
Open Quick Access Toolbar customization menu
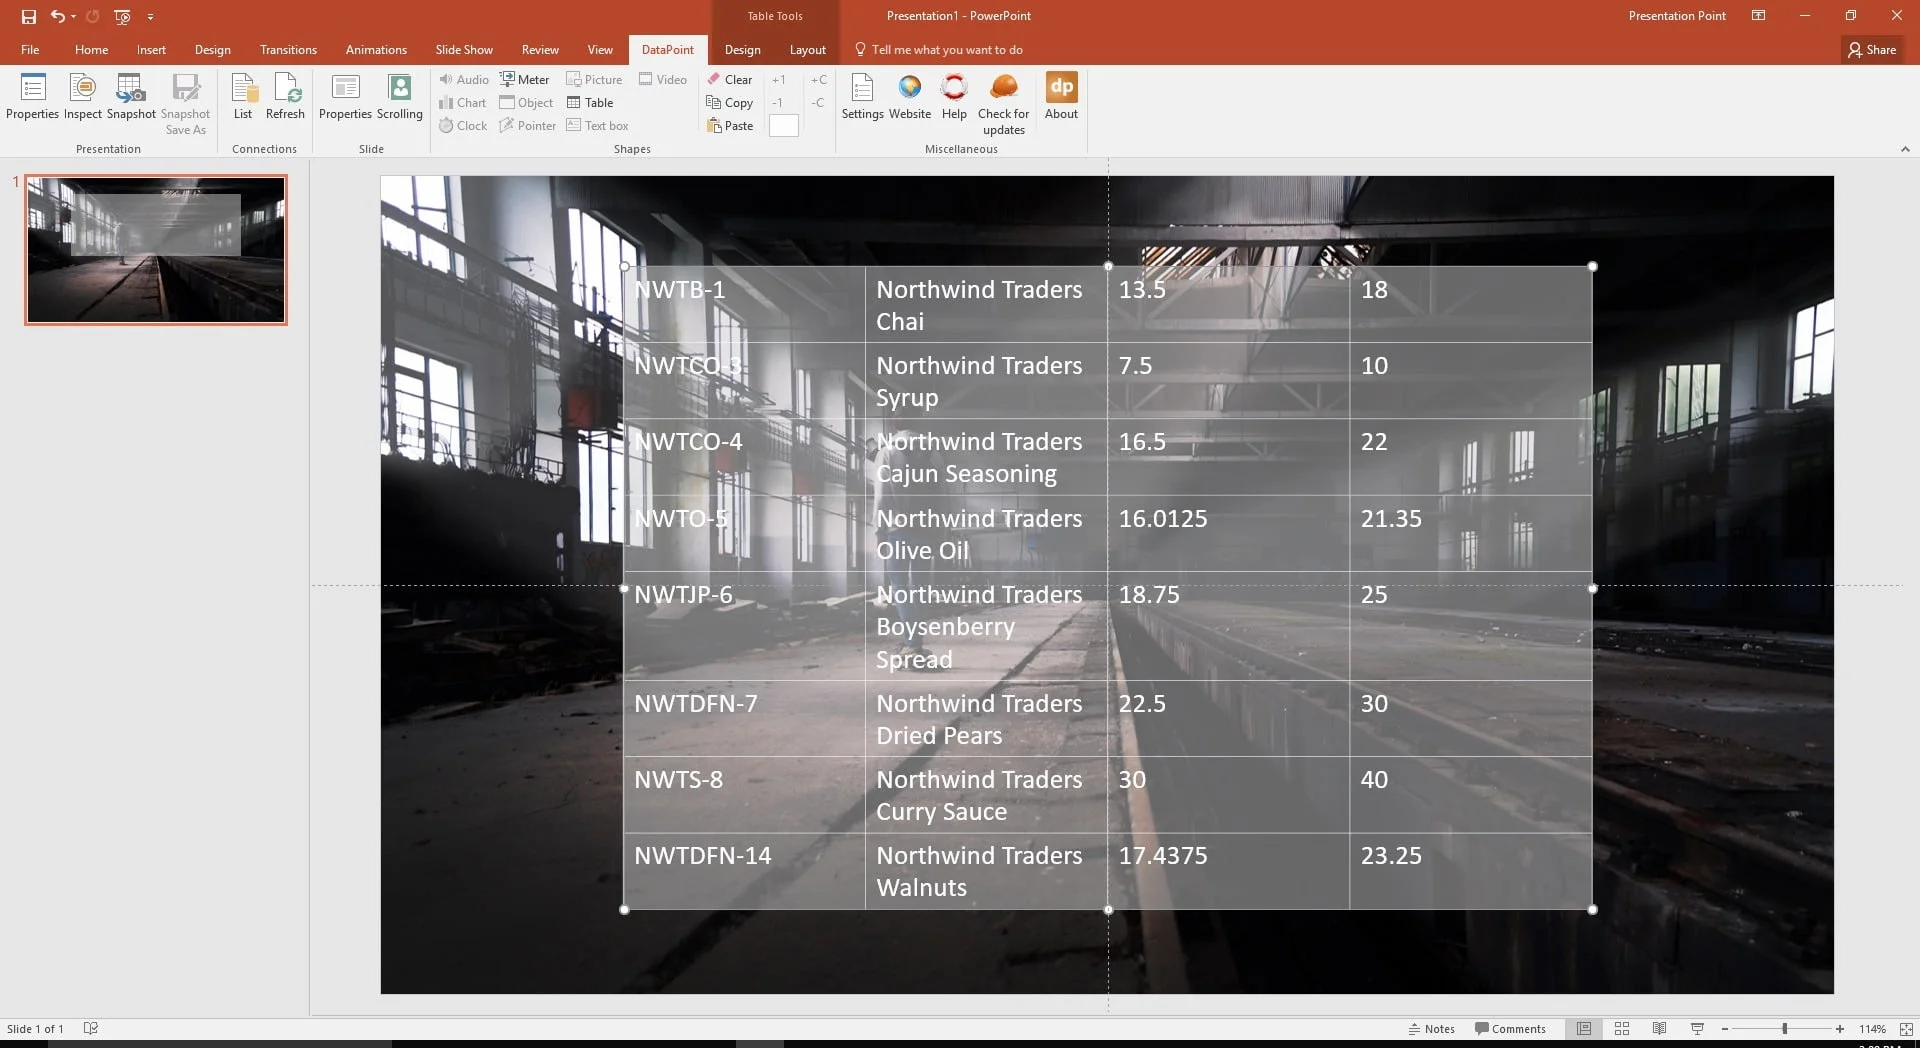point(151,16)
